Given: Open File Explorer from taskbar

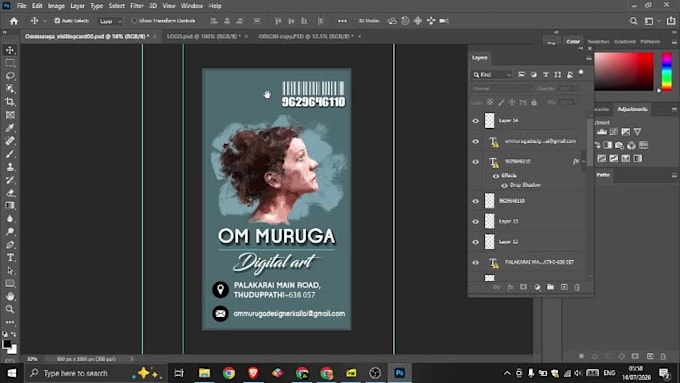Looking at the screenshot, I should 204,373.
